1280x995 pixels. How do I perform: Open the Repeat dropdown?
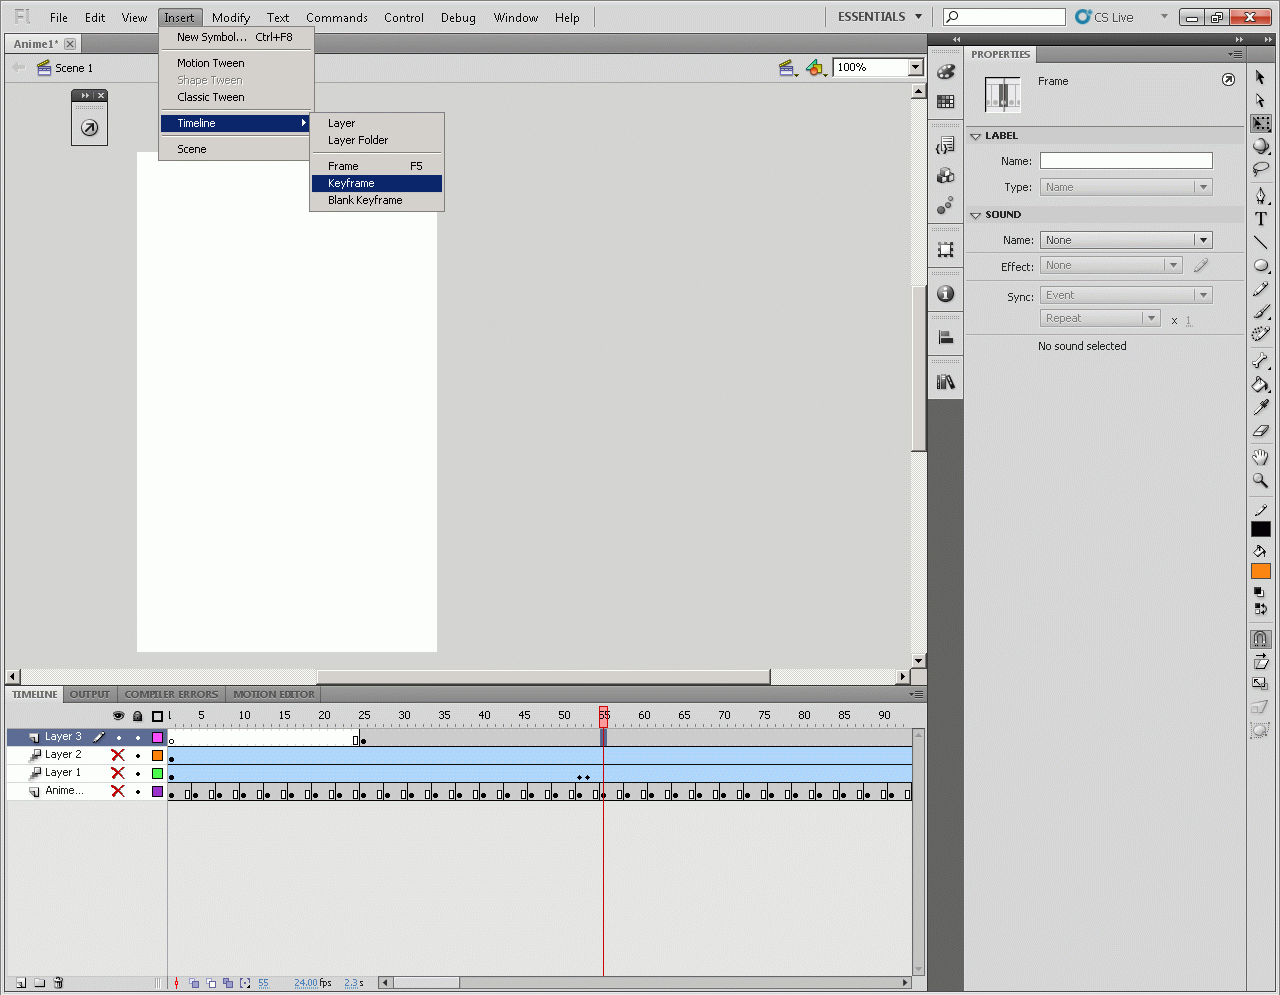tap(1100, 318)
